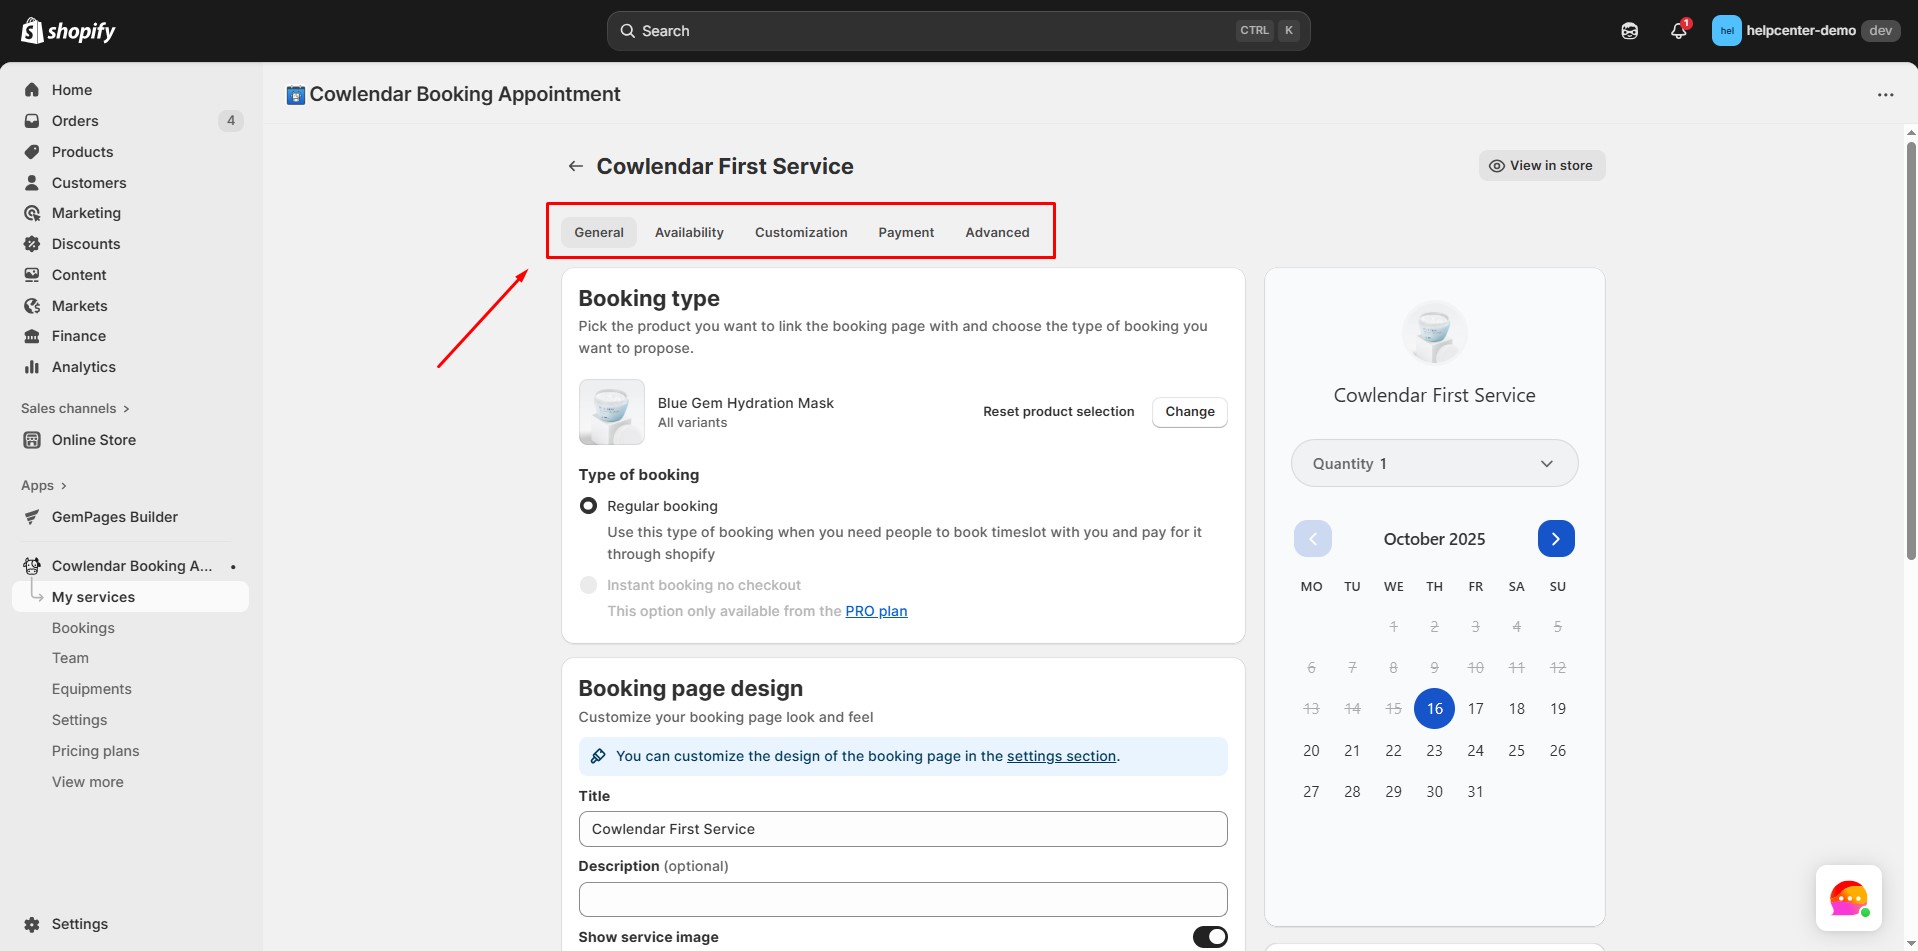This screenshot has height=951, width=1918.
Task: Click the notifications bell icon
Action: [1678, 31]
